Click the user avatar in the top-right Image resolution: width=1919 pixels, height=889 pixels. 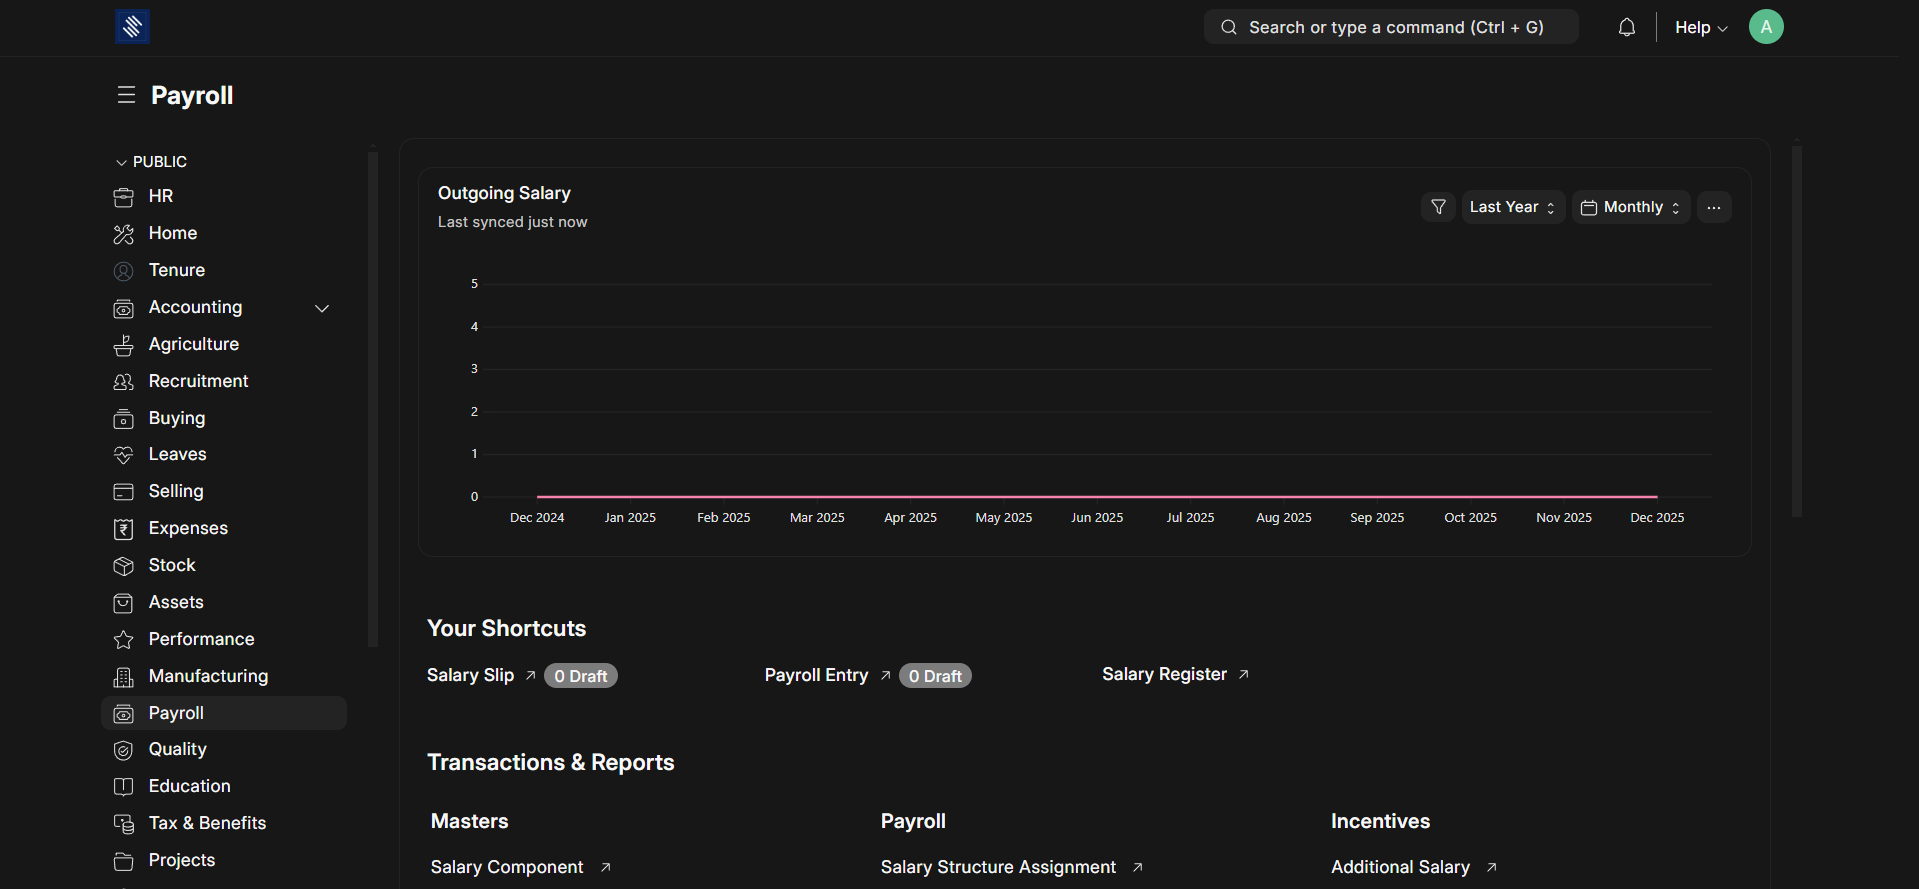[1765, 27]
